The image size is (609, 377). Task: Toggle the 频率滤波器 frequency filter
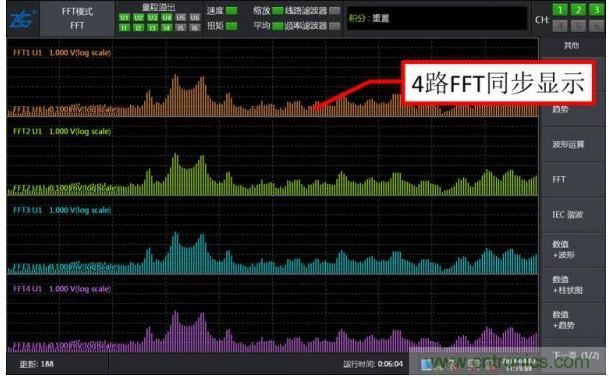pos(334,26)
